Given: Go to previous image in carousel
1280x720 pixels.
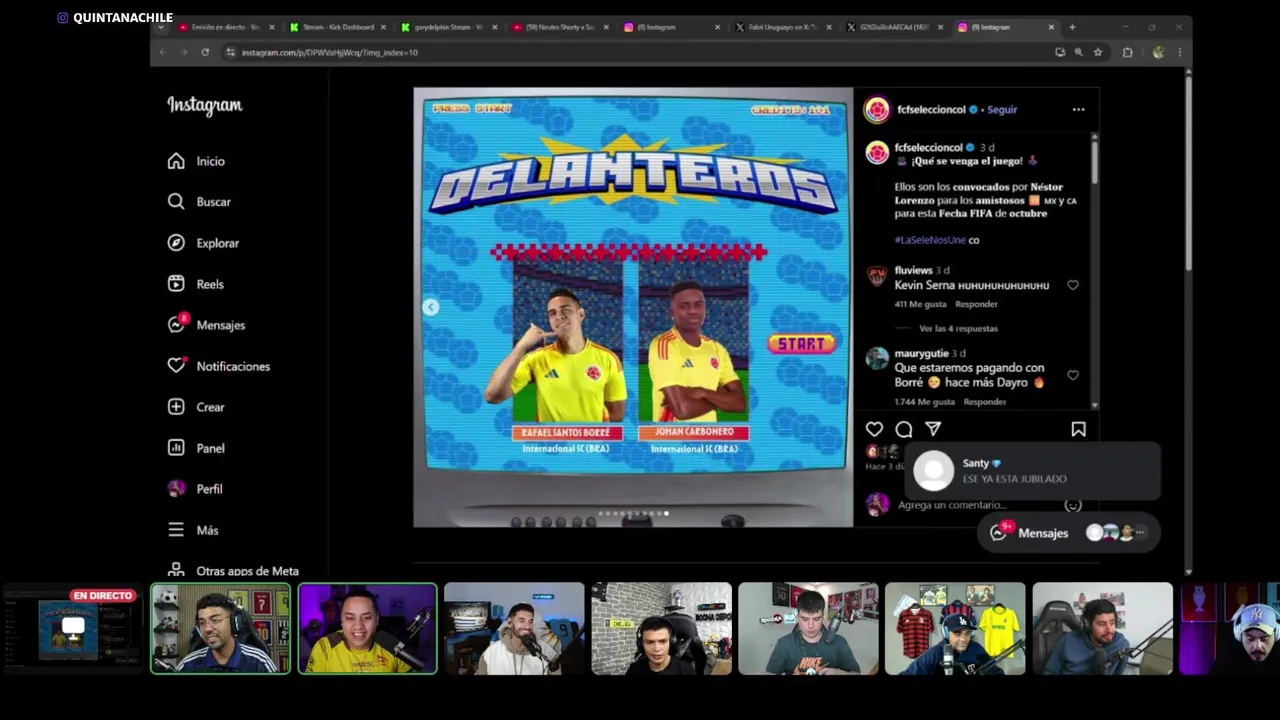Looking at the screenshot, I should click(430, 307).
